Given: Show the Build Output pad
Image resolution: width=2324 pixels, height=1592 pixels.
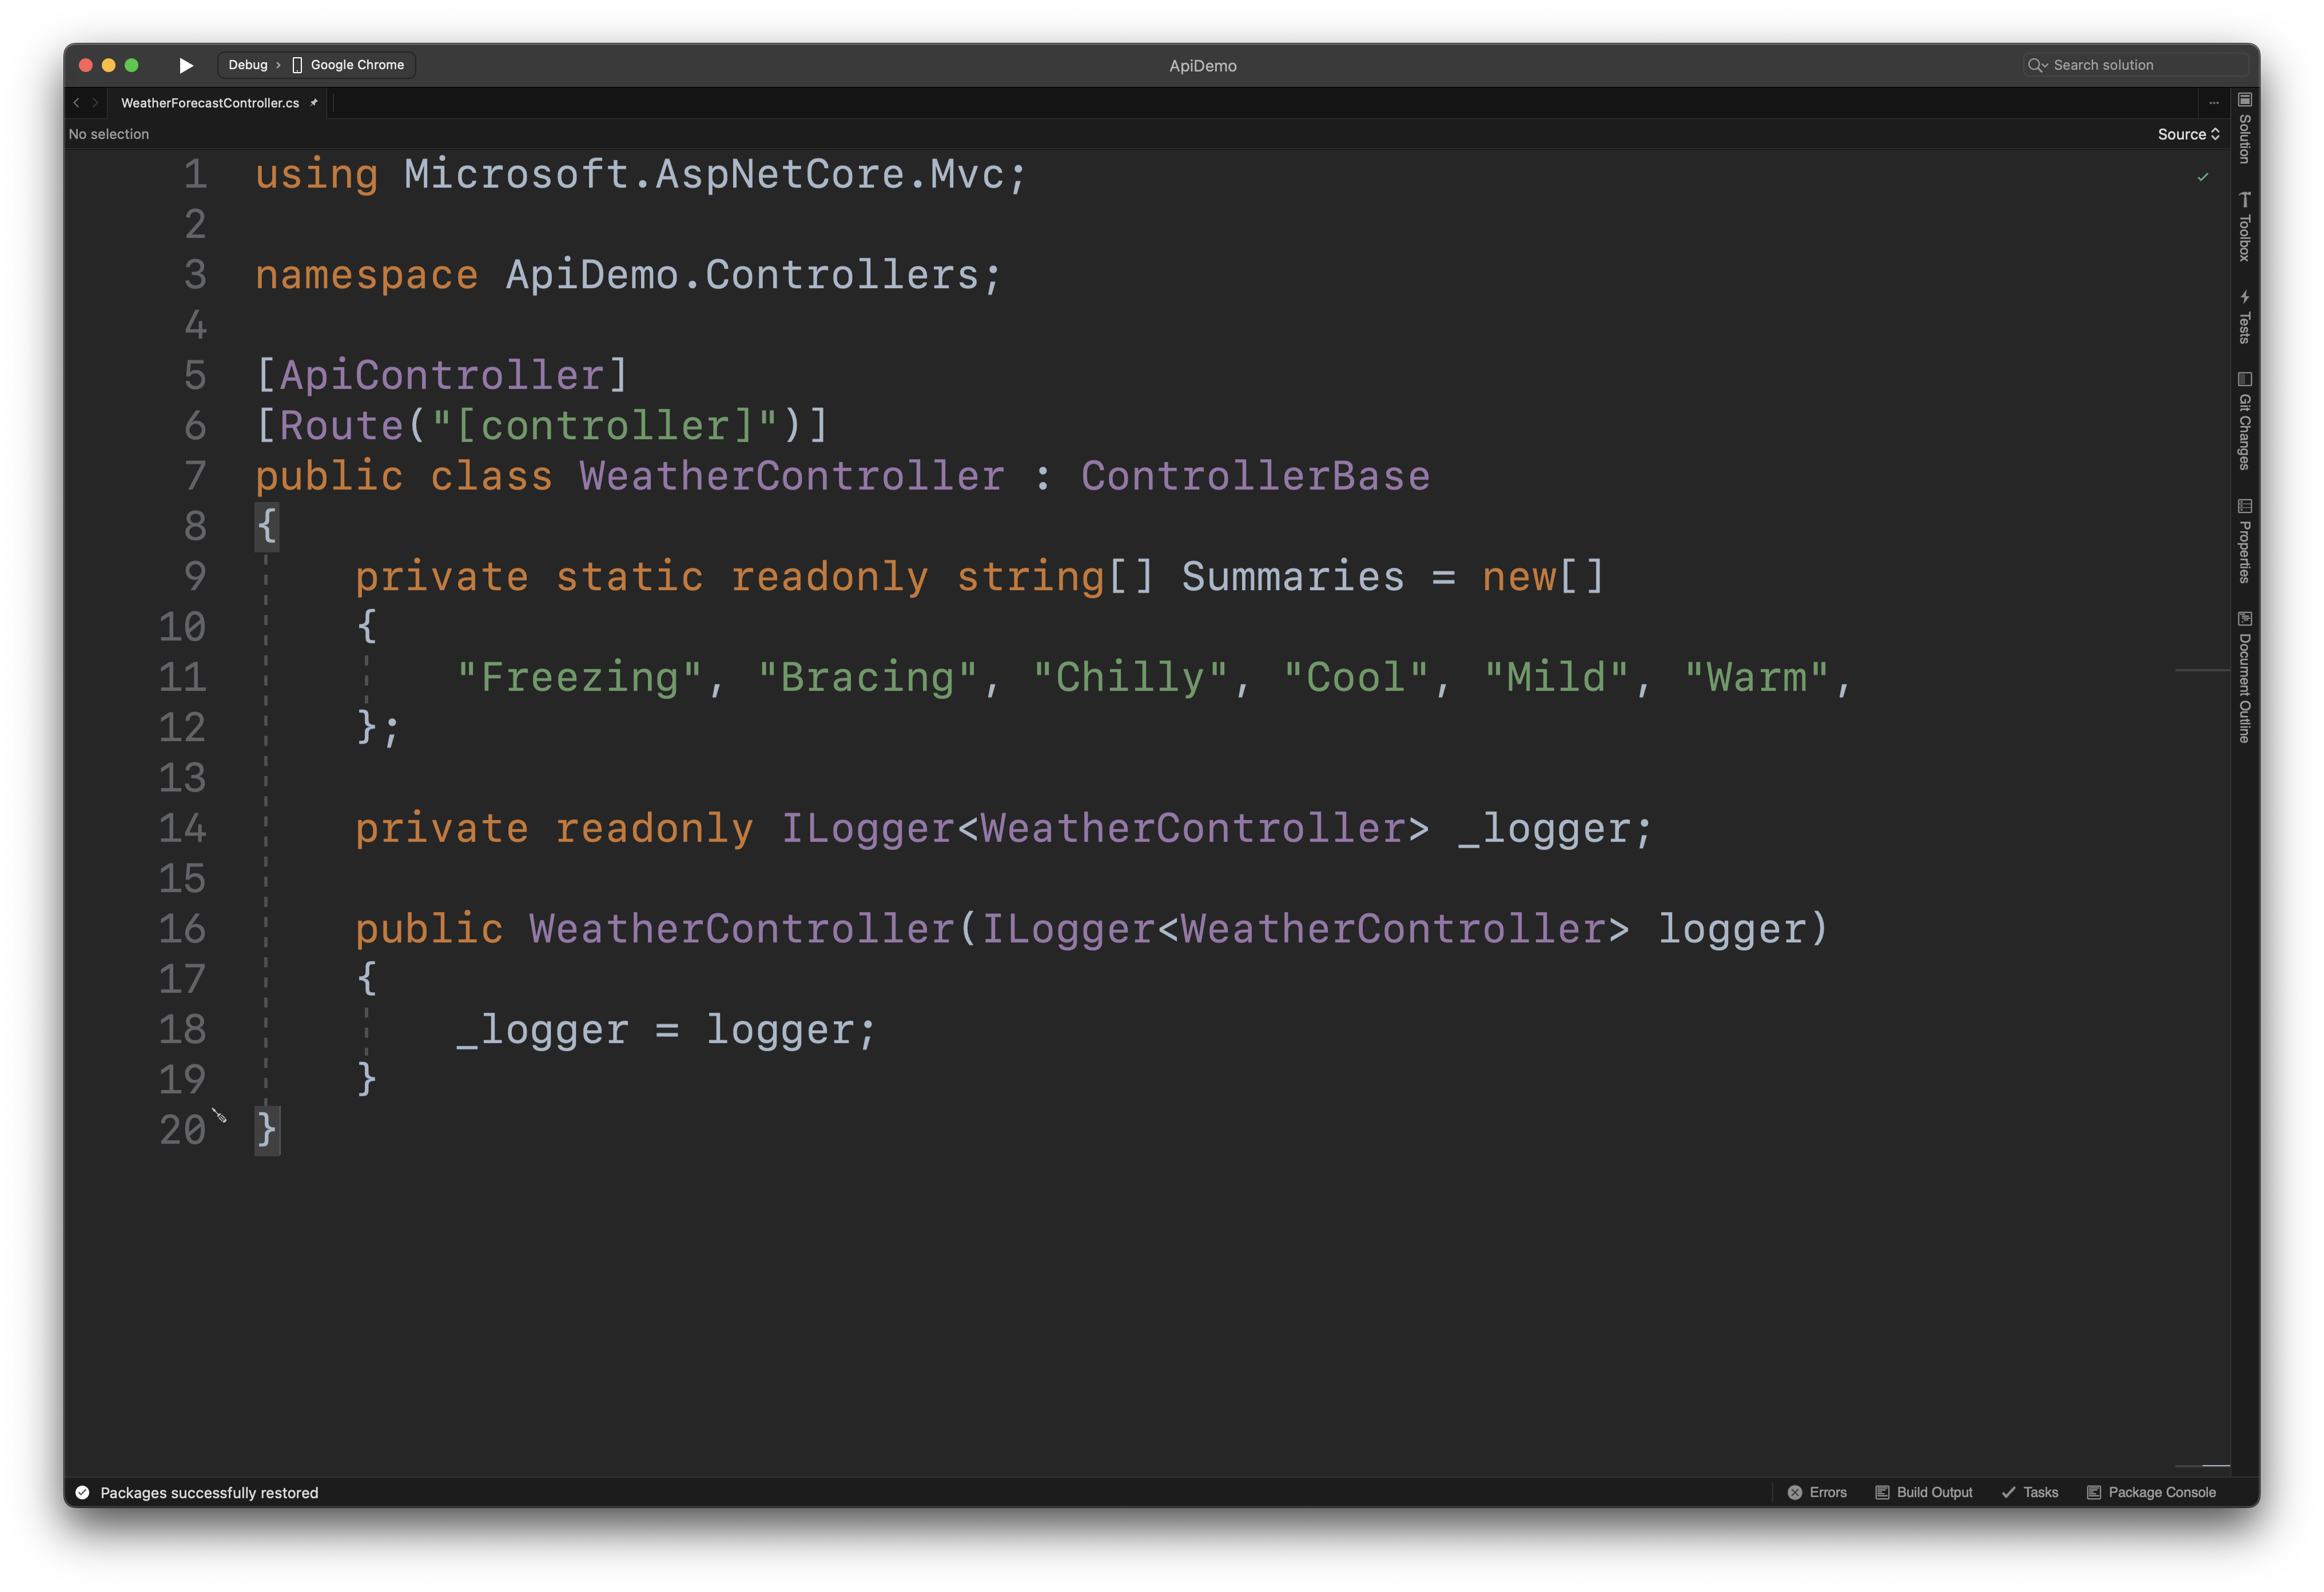Looking at the screenshot, I should click(1924, 1492).
